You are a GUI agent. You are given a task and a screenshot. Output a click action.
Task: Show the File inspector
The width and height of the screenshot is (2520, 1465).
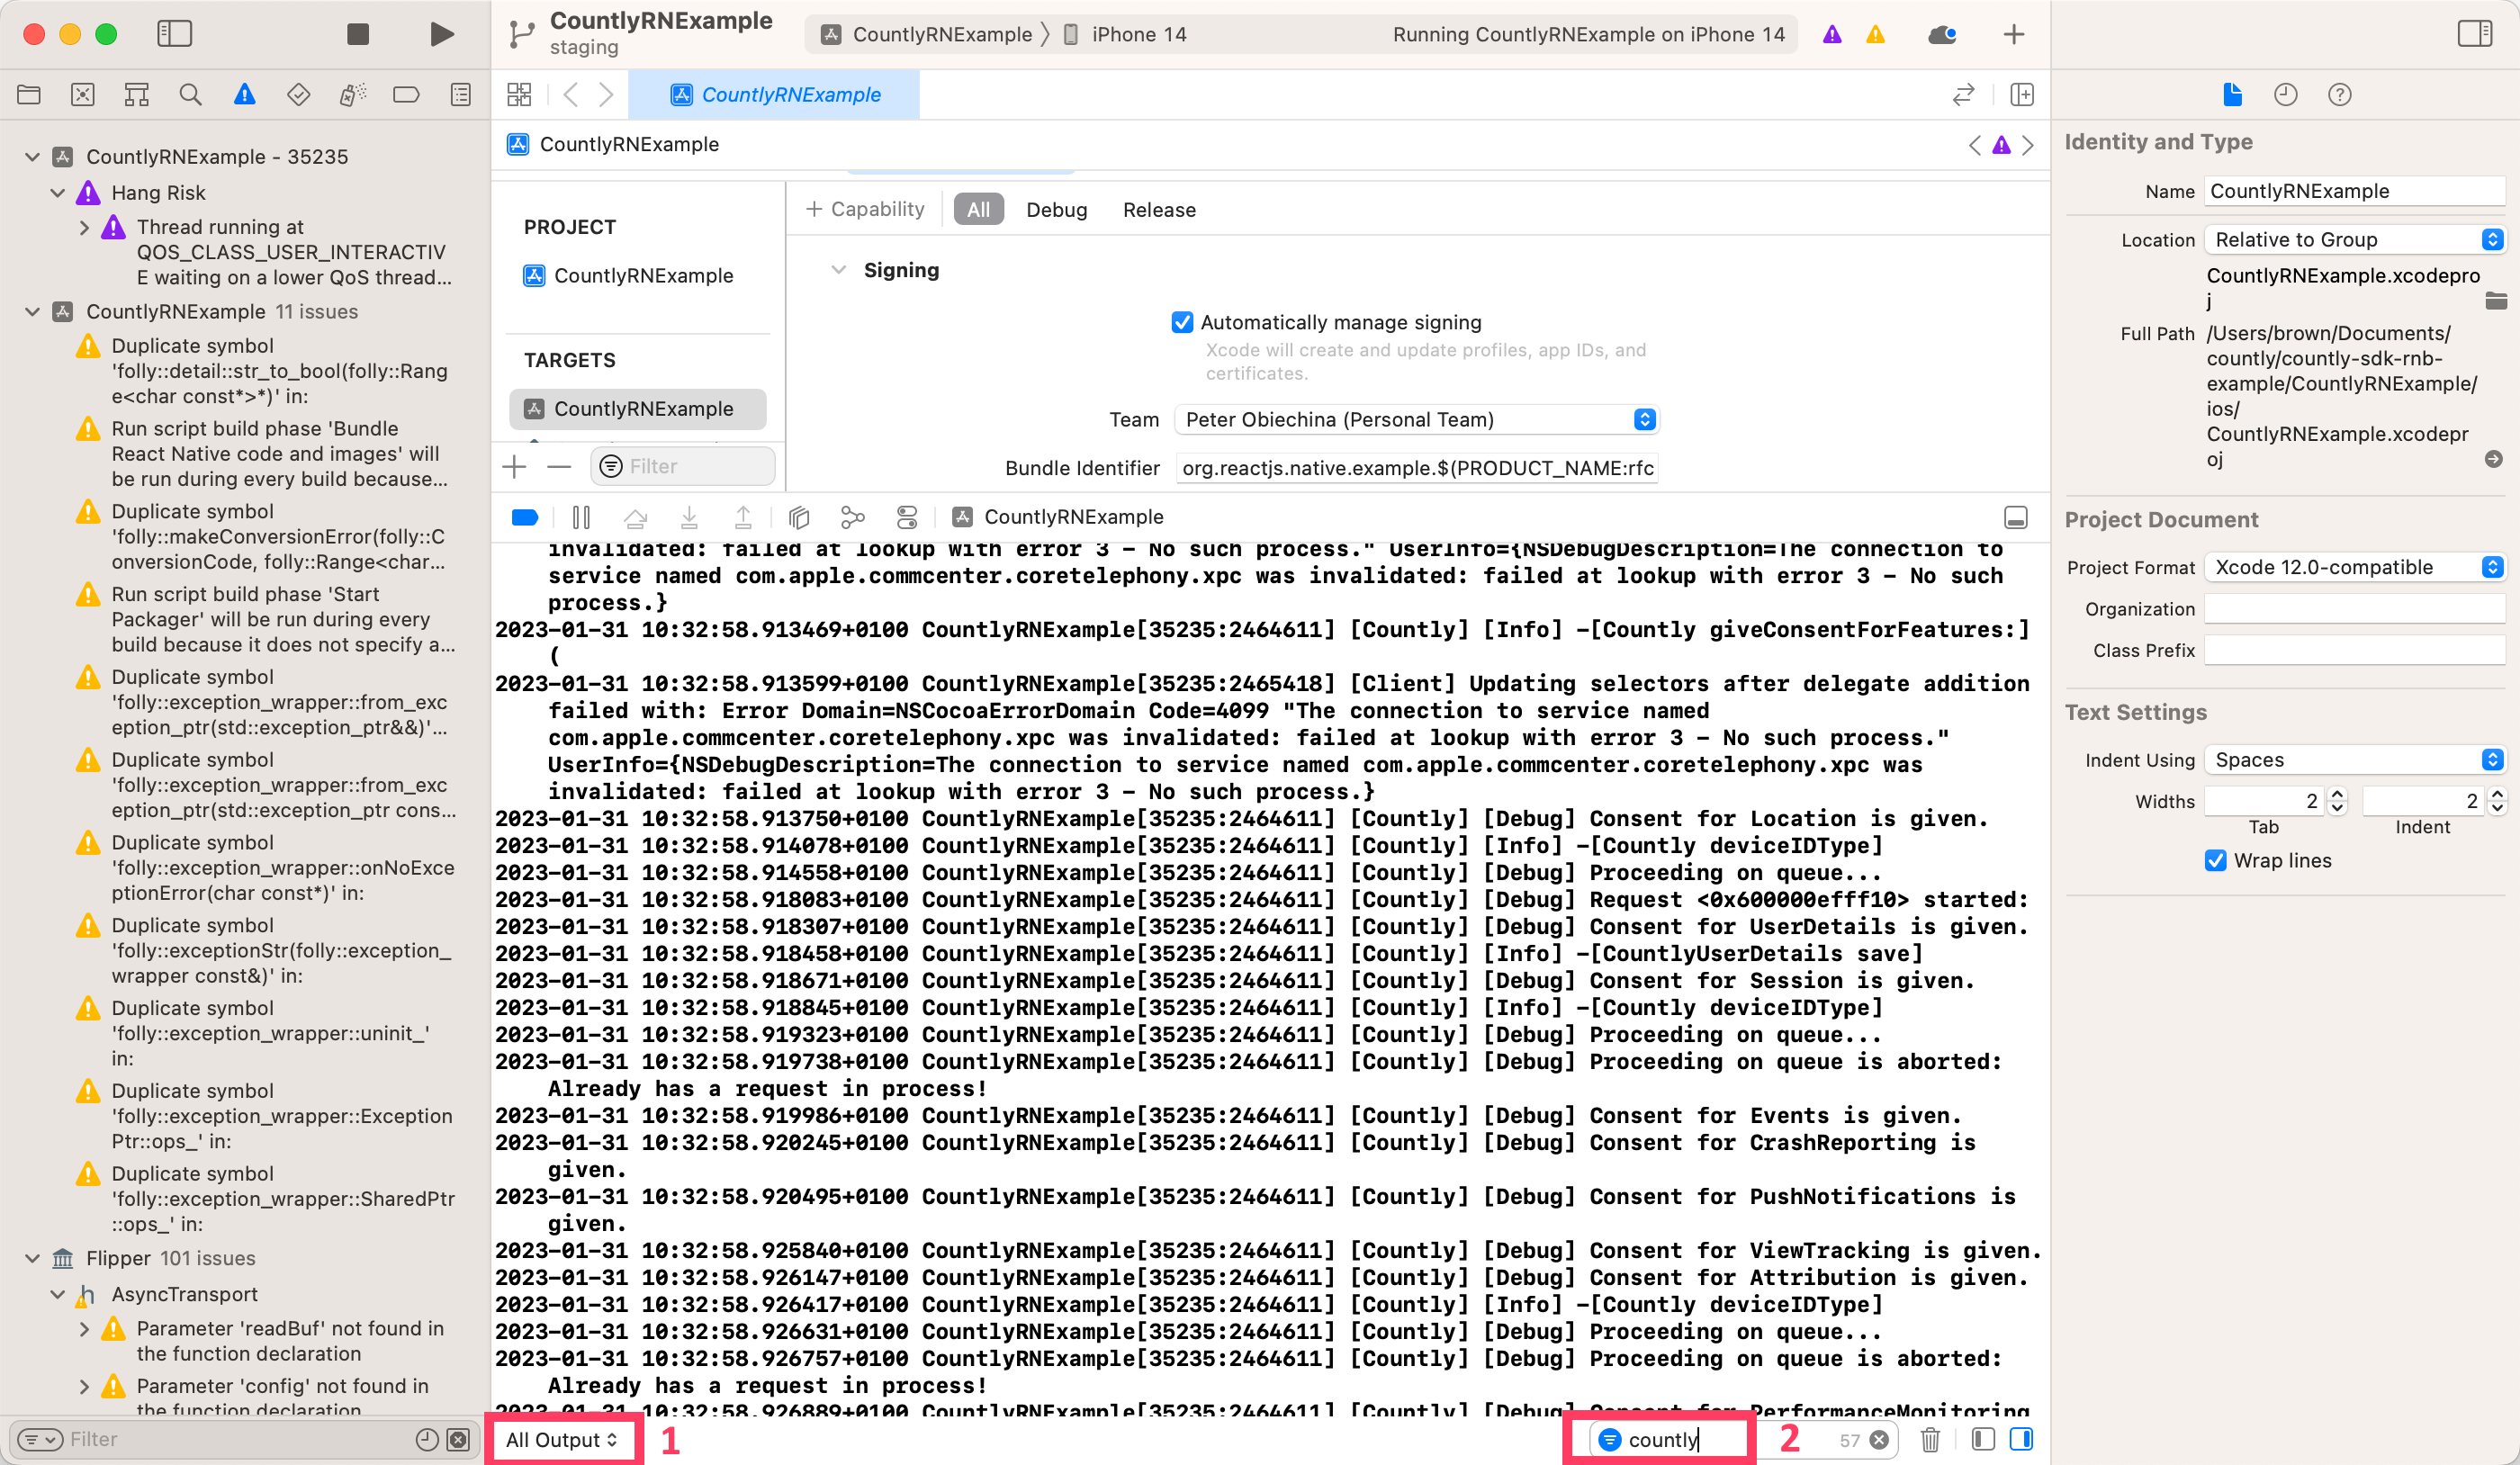click(2232, 95)
